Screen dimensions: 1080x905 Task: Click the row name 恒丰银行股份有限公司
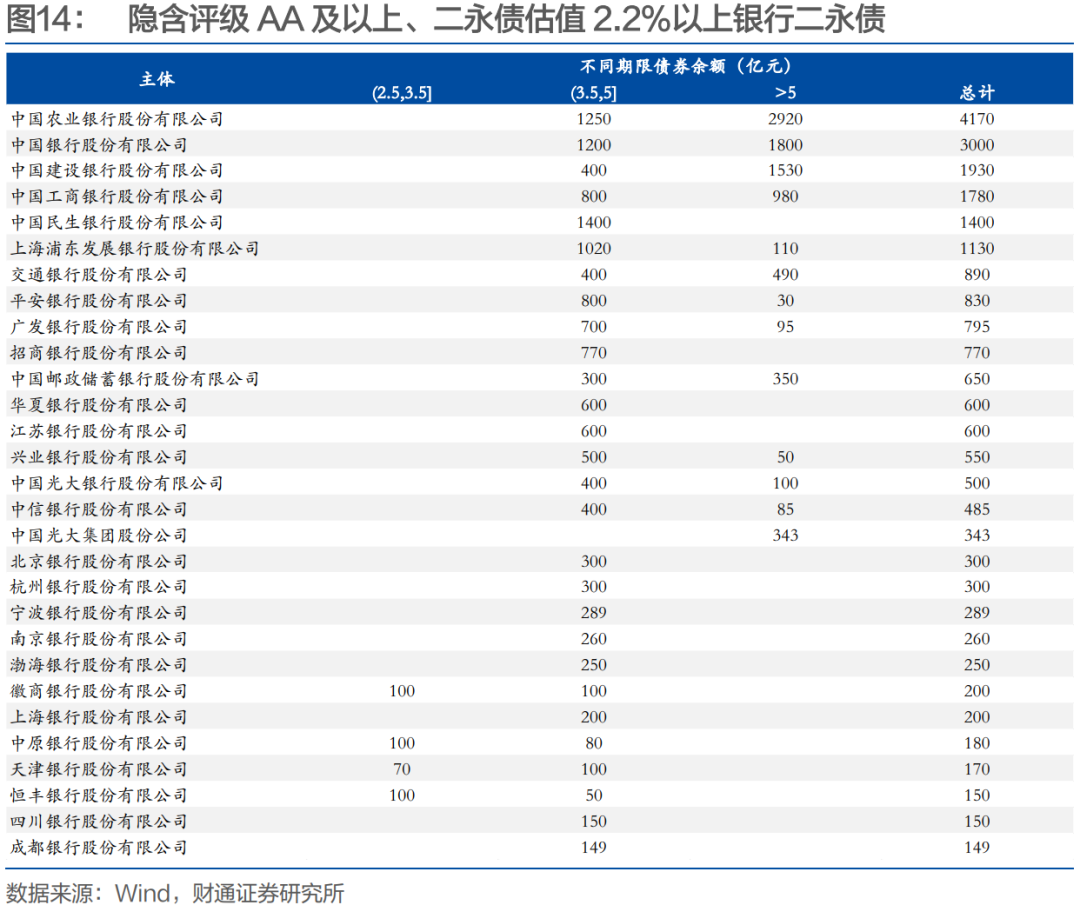(99, 796)
